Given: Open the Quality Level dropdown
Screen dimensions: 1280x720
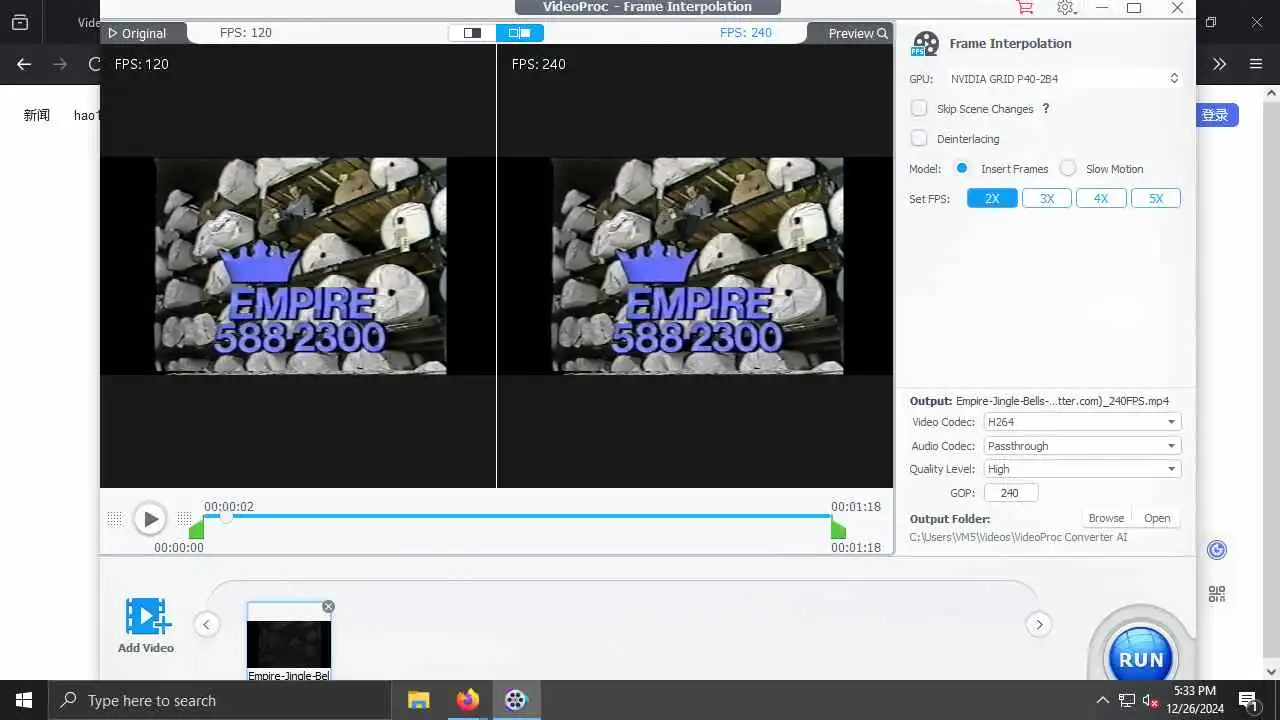Looking at the screenshot, I should click(1082, 469).
